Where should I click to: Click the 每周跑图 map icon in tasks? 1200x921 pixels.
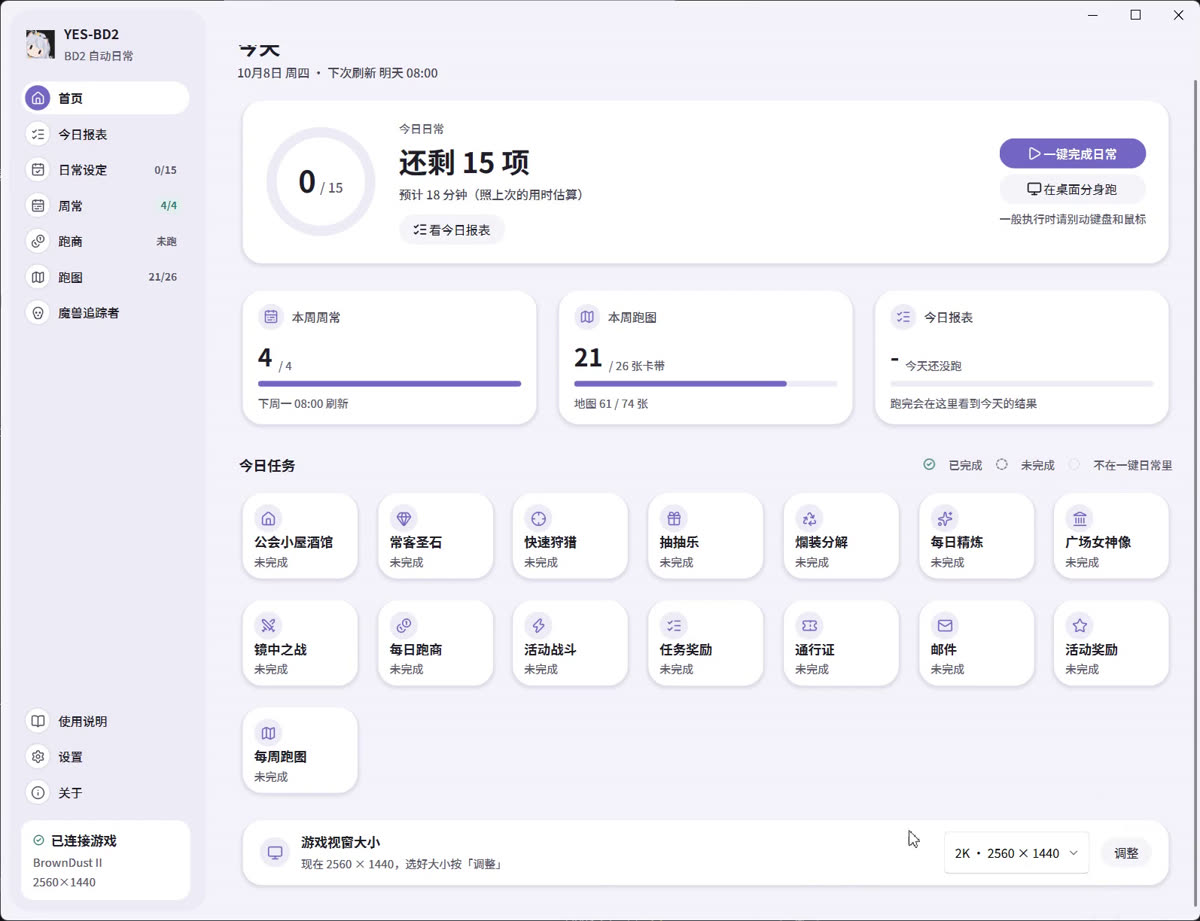point(268,733)
